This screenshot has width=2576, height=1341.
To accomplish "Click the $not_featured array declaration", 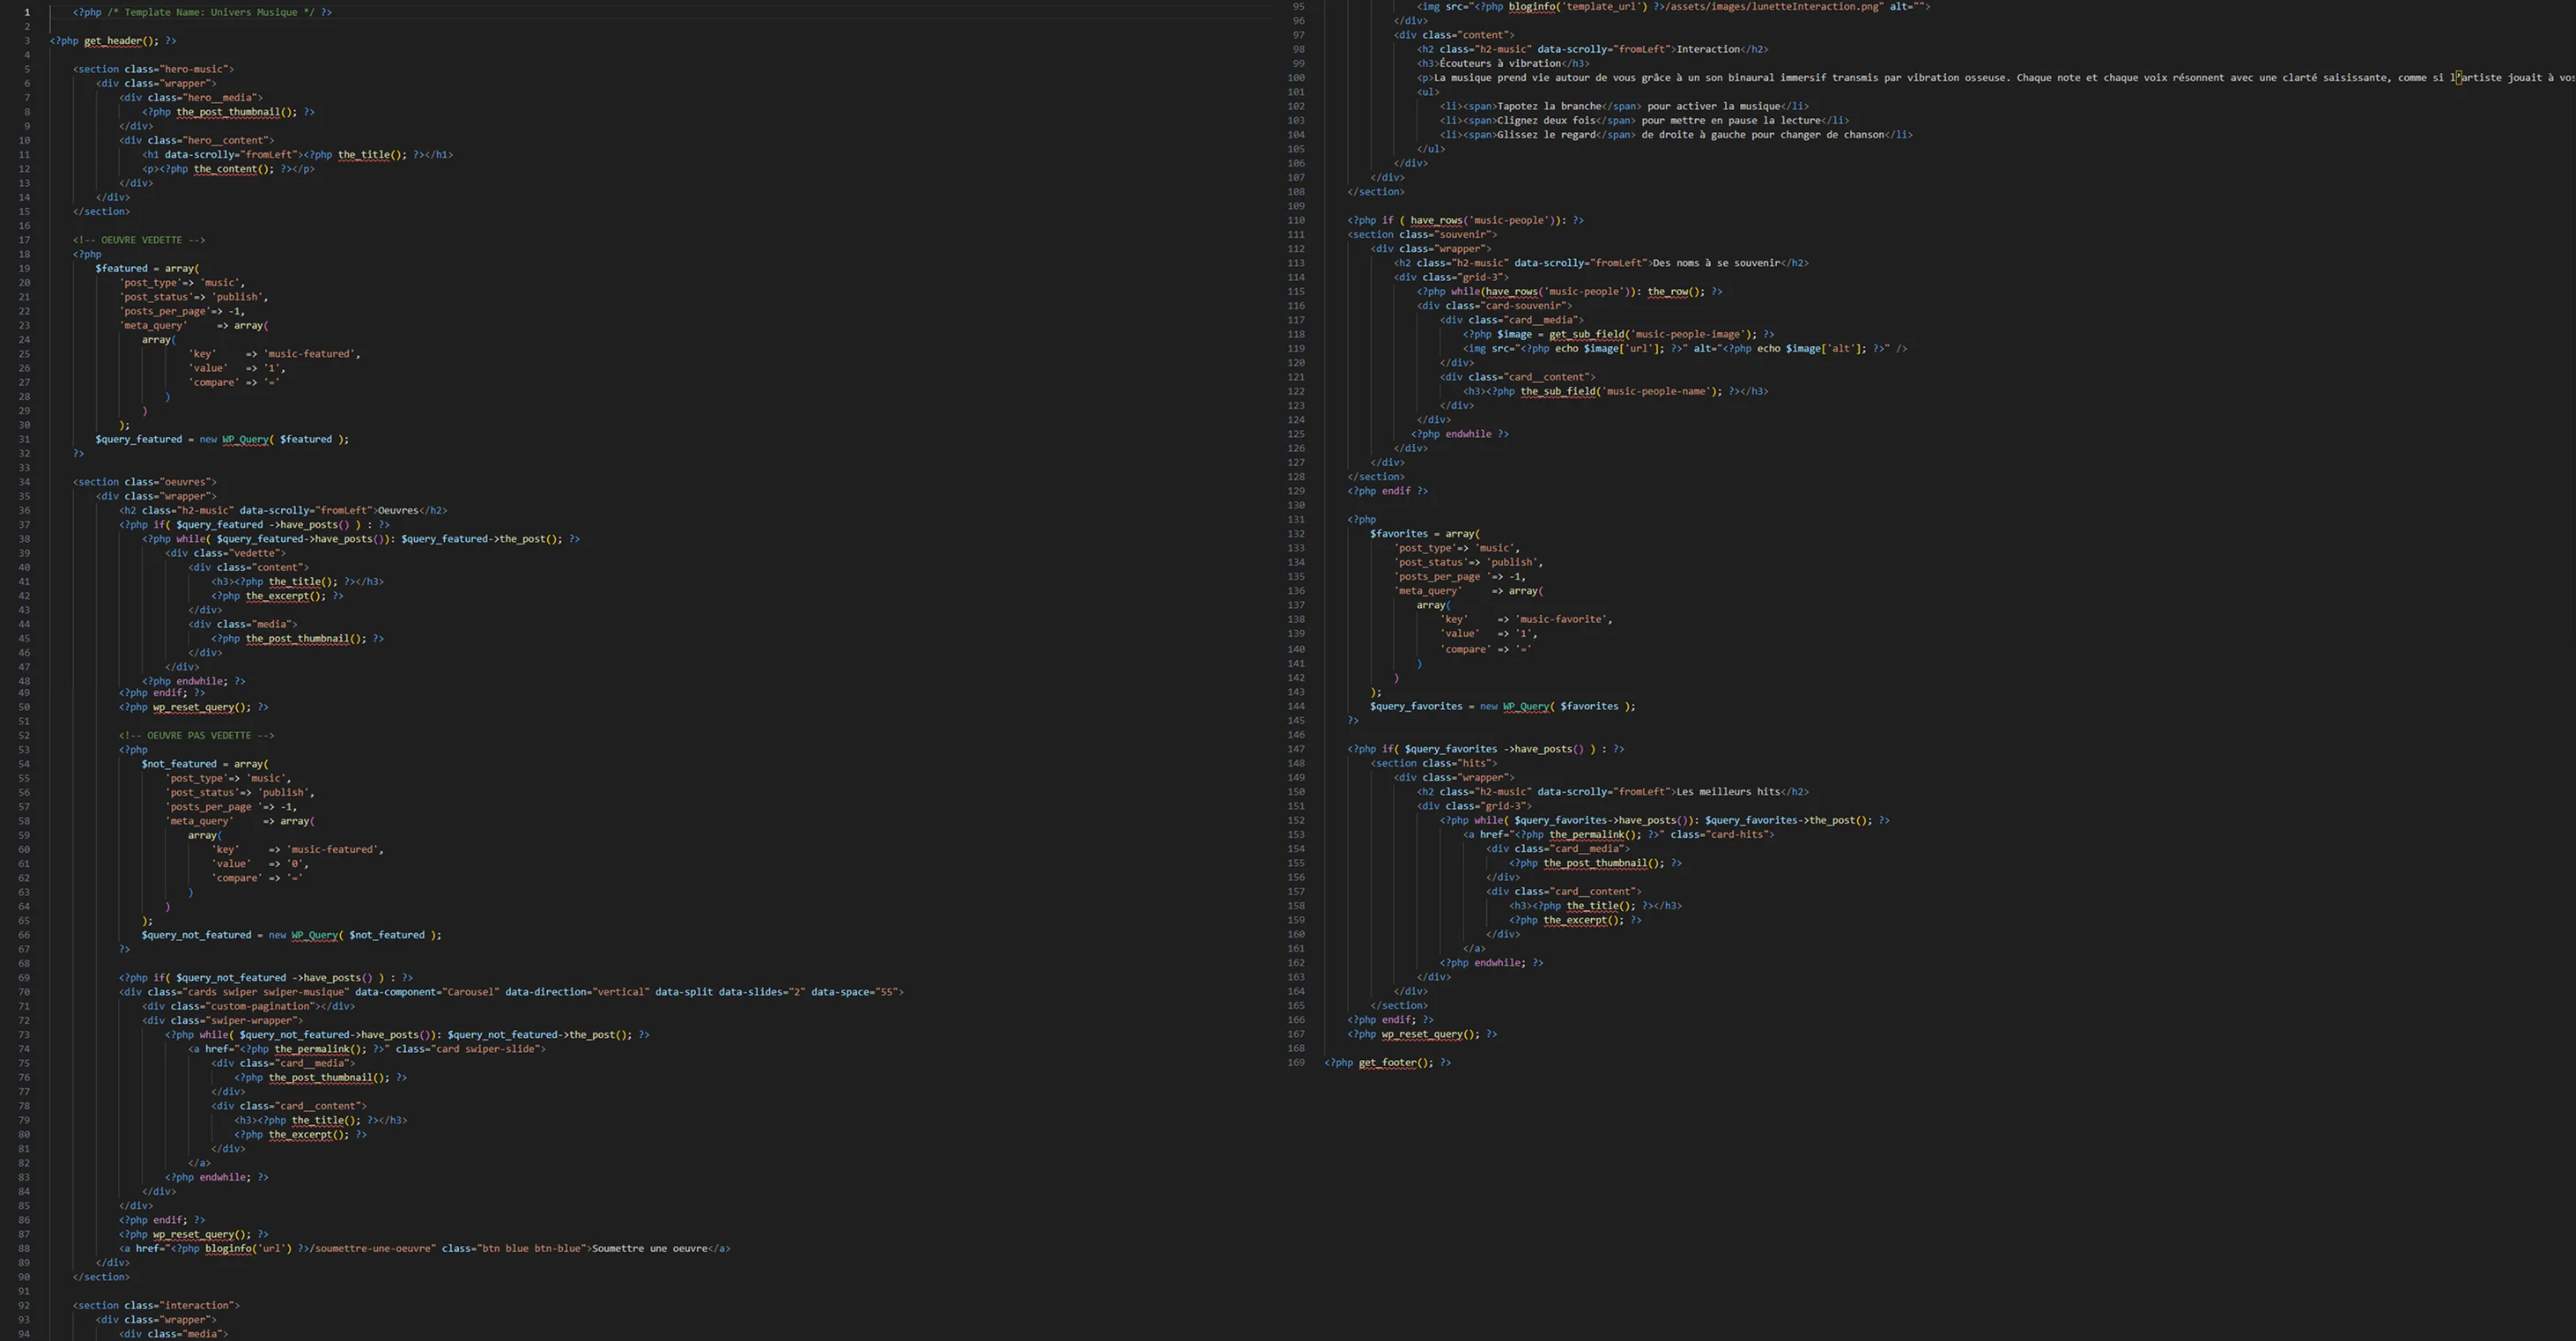I will coord(178,764).
